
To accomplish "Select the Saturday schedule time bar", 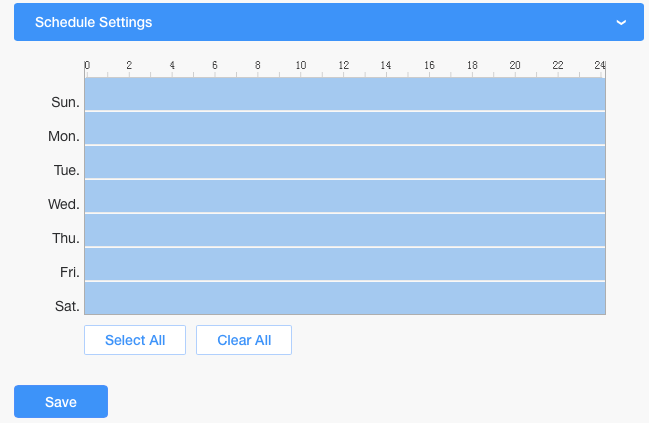I will (x=345, y=299).
